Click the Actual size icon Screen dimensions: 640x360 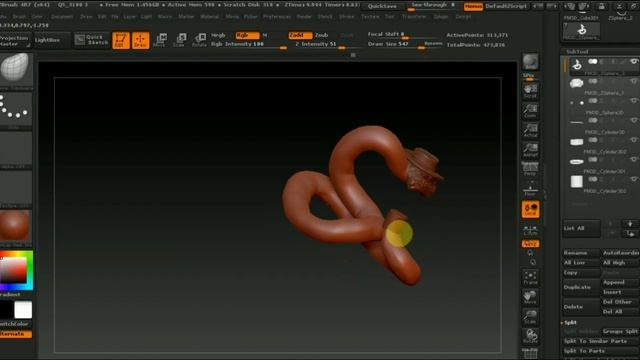(x=531, y=131)
